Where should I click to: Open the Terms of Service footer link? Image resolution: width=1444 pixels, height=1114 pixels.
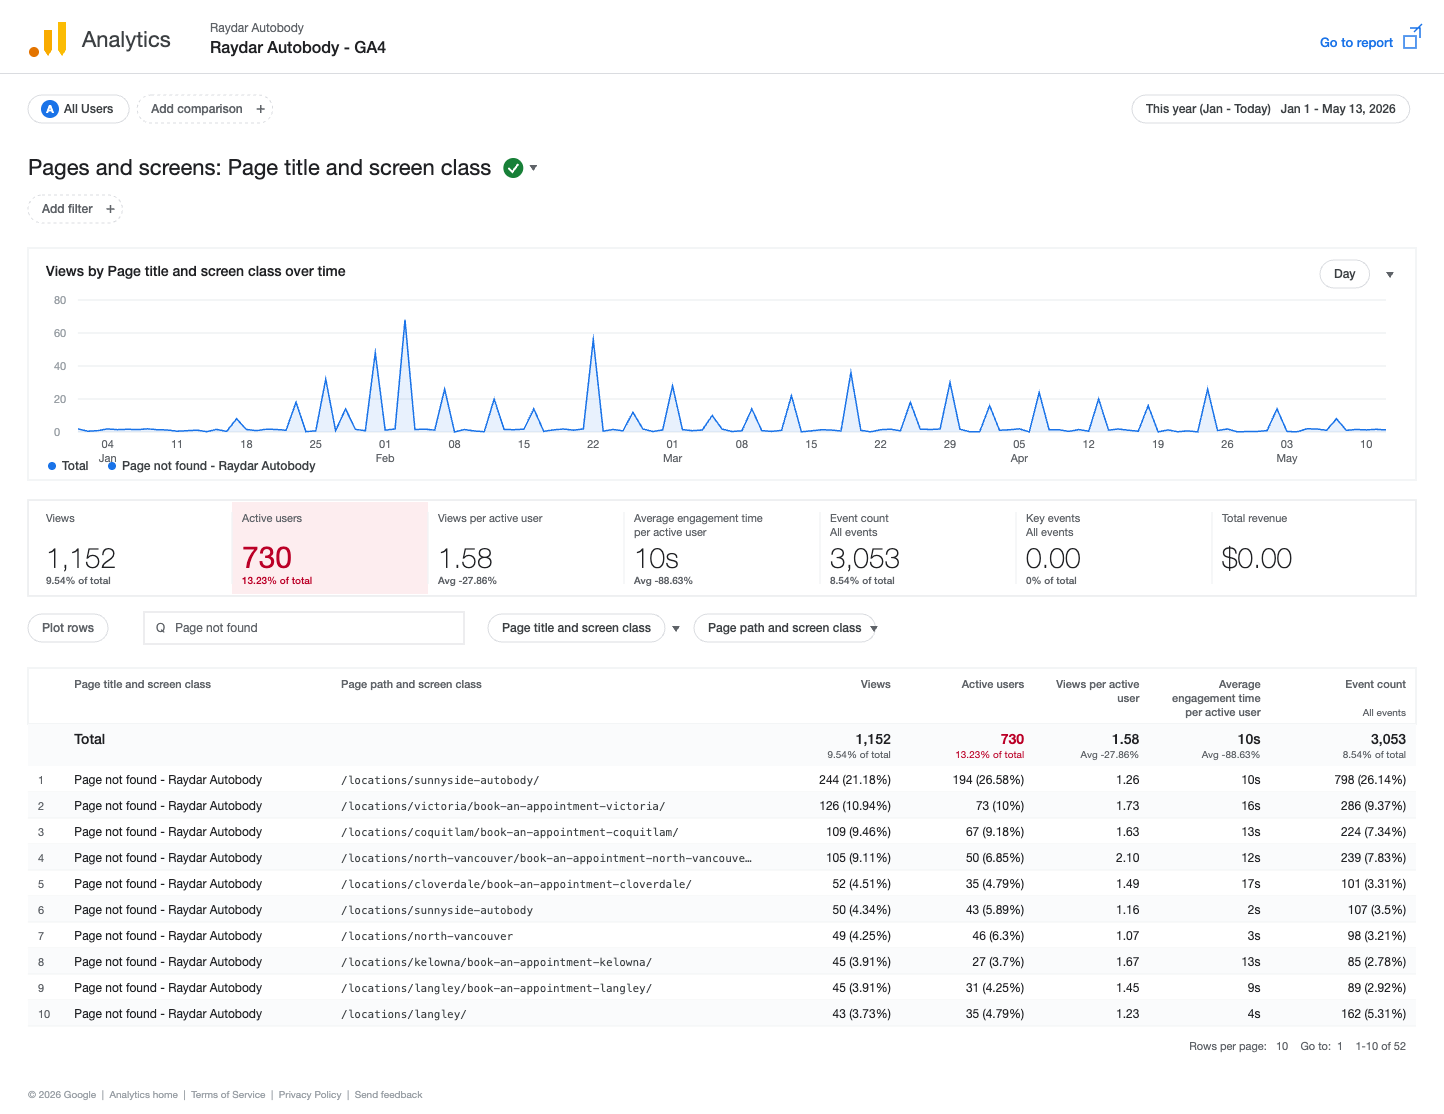click(x=228, y=1095)
